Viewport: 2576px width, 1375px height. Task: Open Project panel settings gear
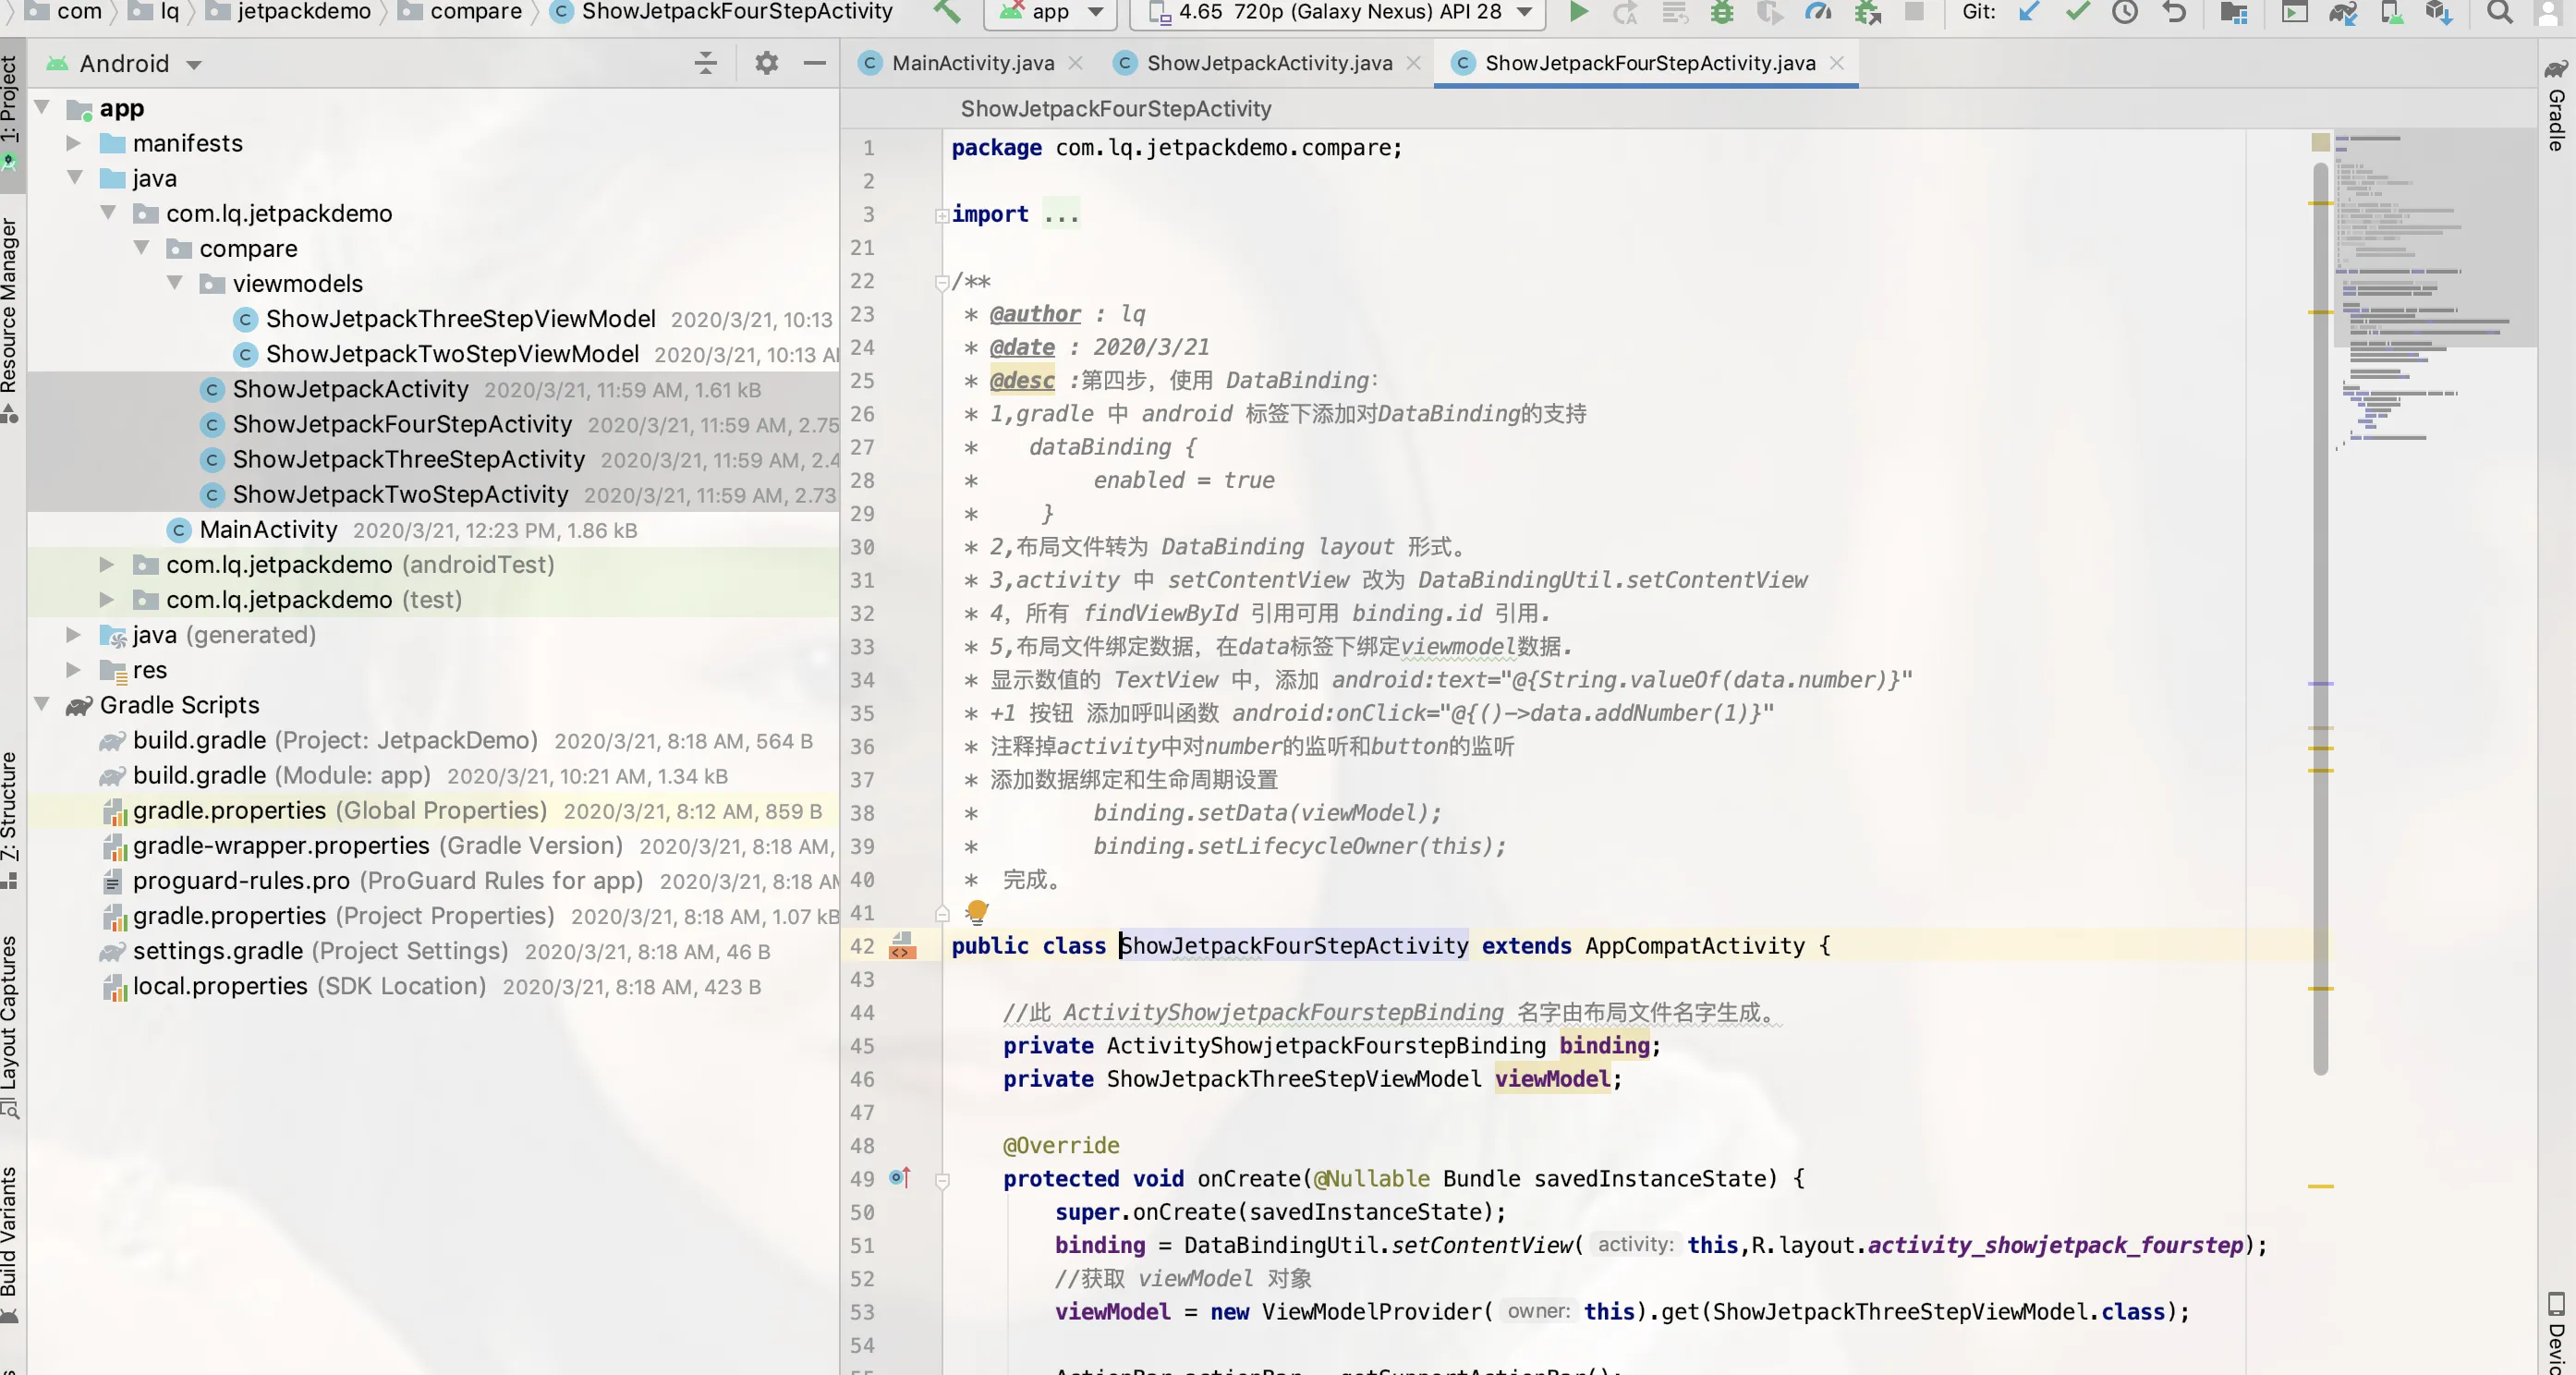(x=766, y=63)
